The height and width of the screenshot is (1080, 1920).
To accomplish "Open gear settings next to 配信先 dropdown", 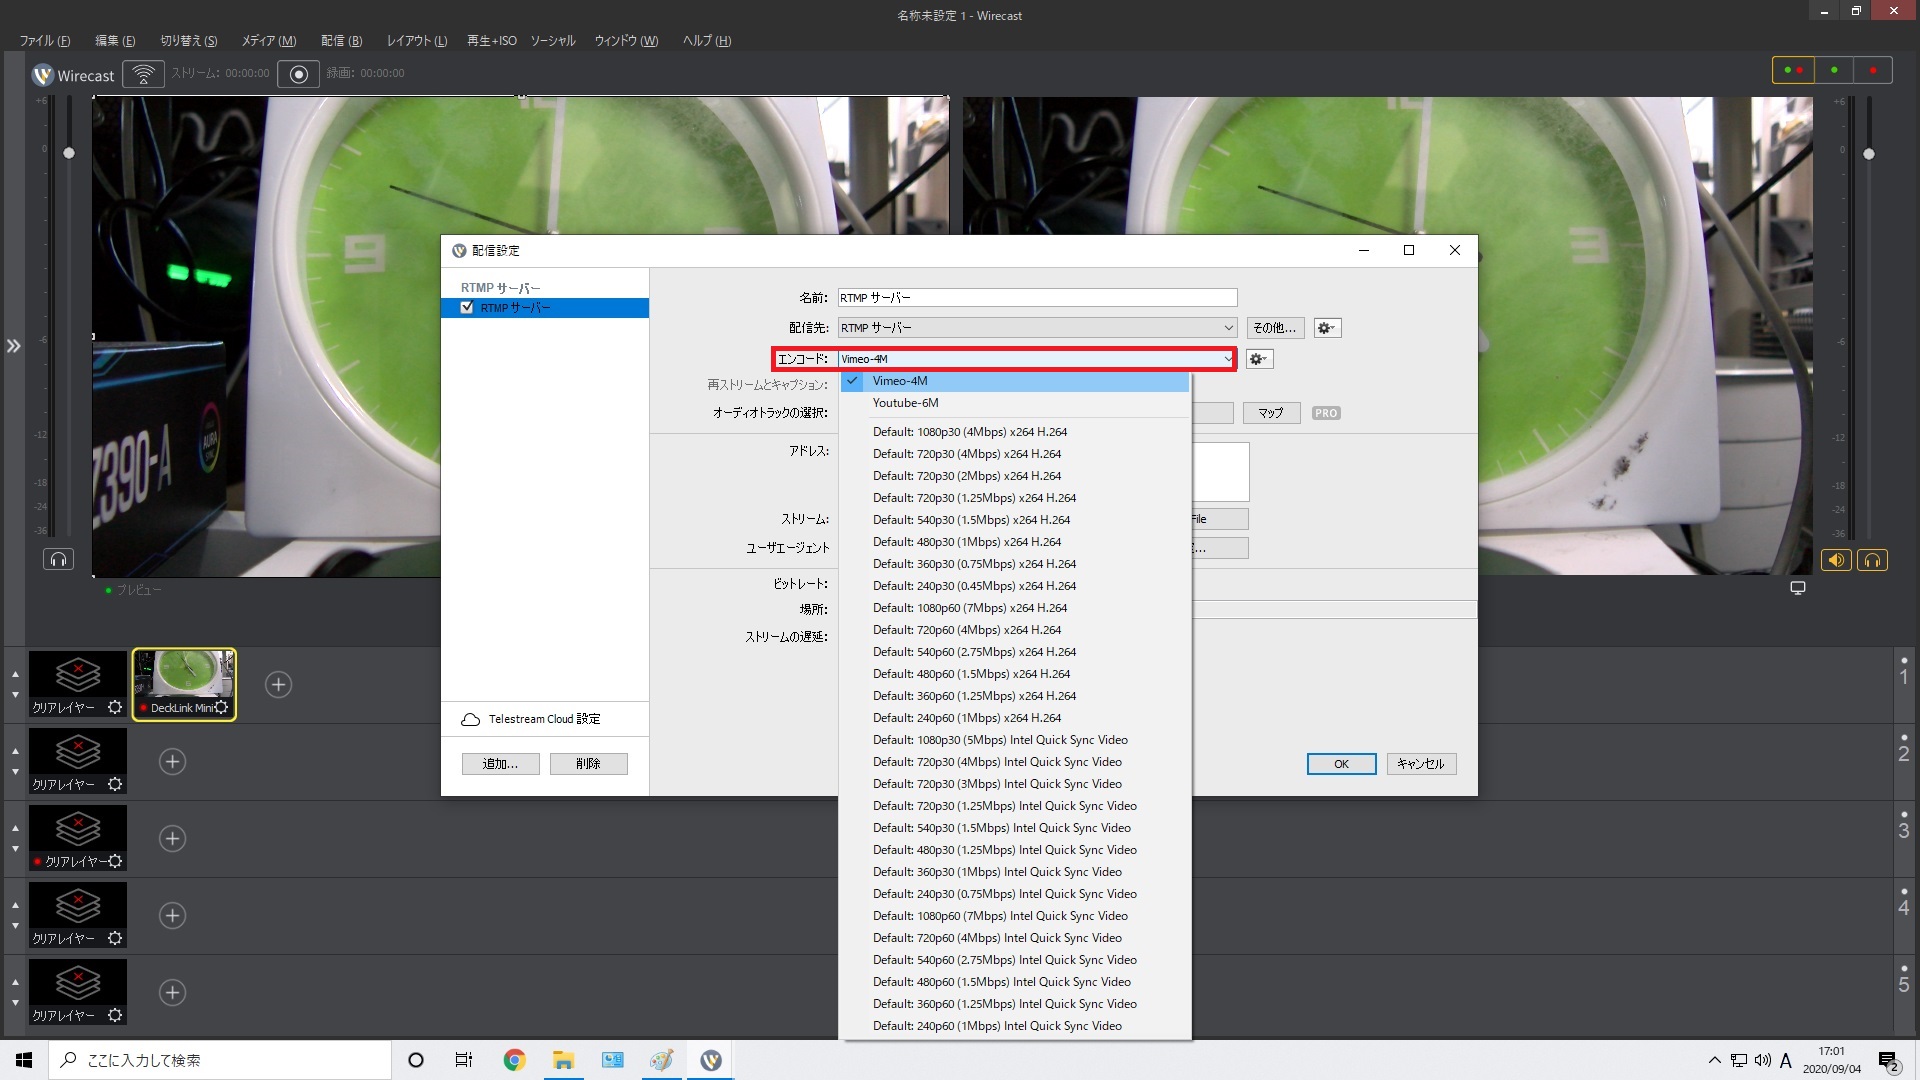I will point(1327,328).
